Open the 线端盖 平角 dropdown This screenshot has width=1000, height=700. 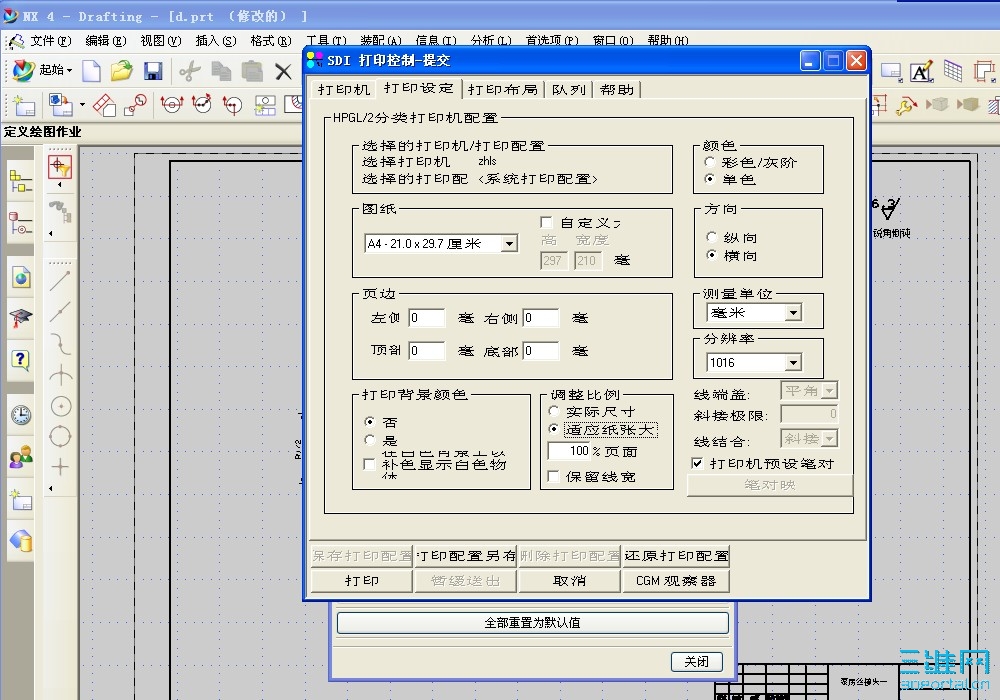click(x=829, y=390)
